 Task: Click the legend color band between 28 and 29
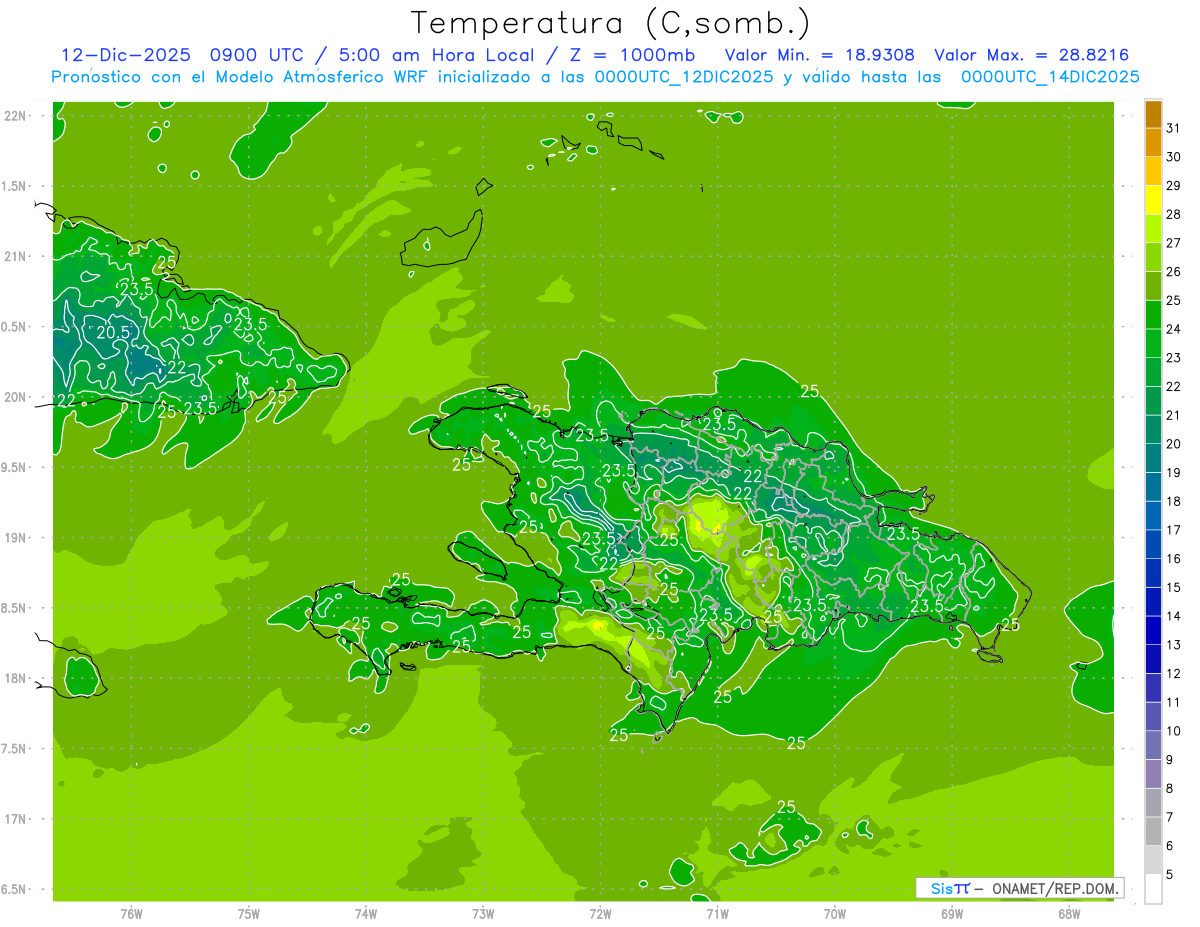[1153, 199]
